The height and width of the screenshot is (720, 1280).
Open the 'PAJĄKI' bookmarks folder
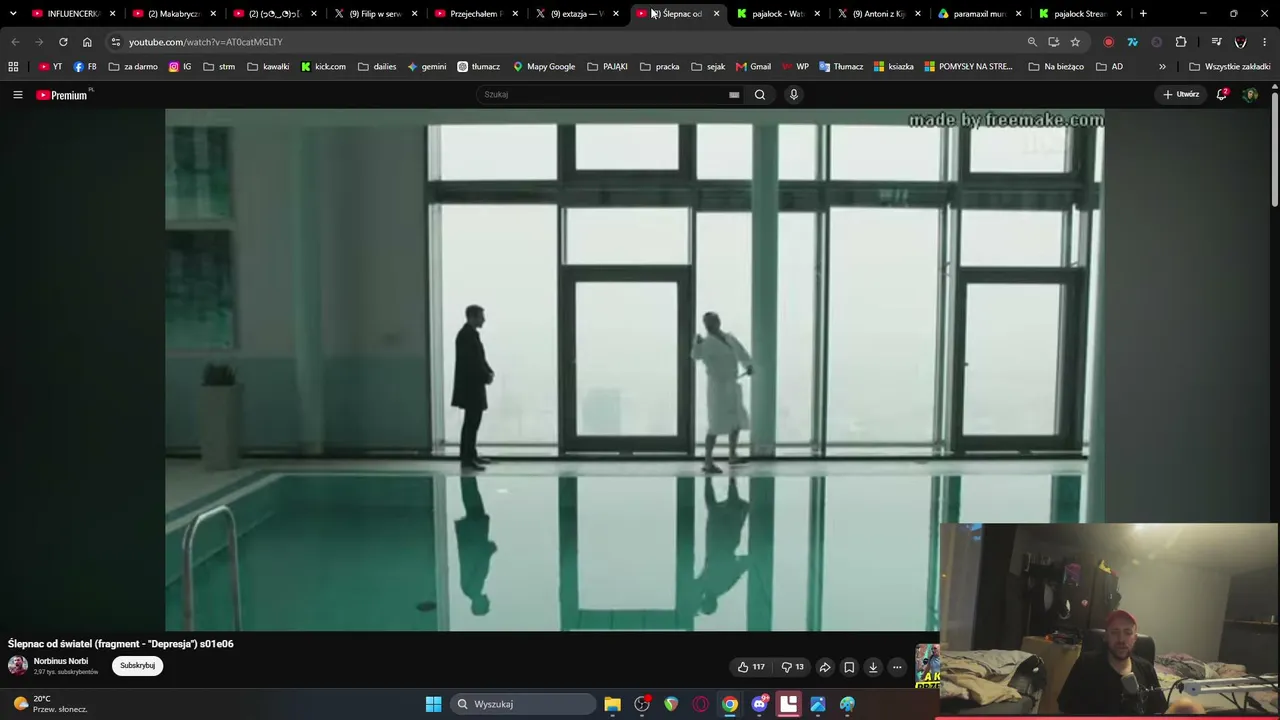(607, 67)
